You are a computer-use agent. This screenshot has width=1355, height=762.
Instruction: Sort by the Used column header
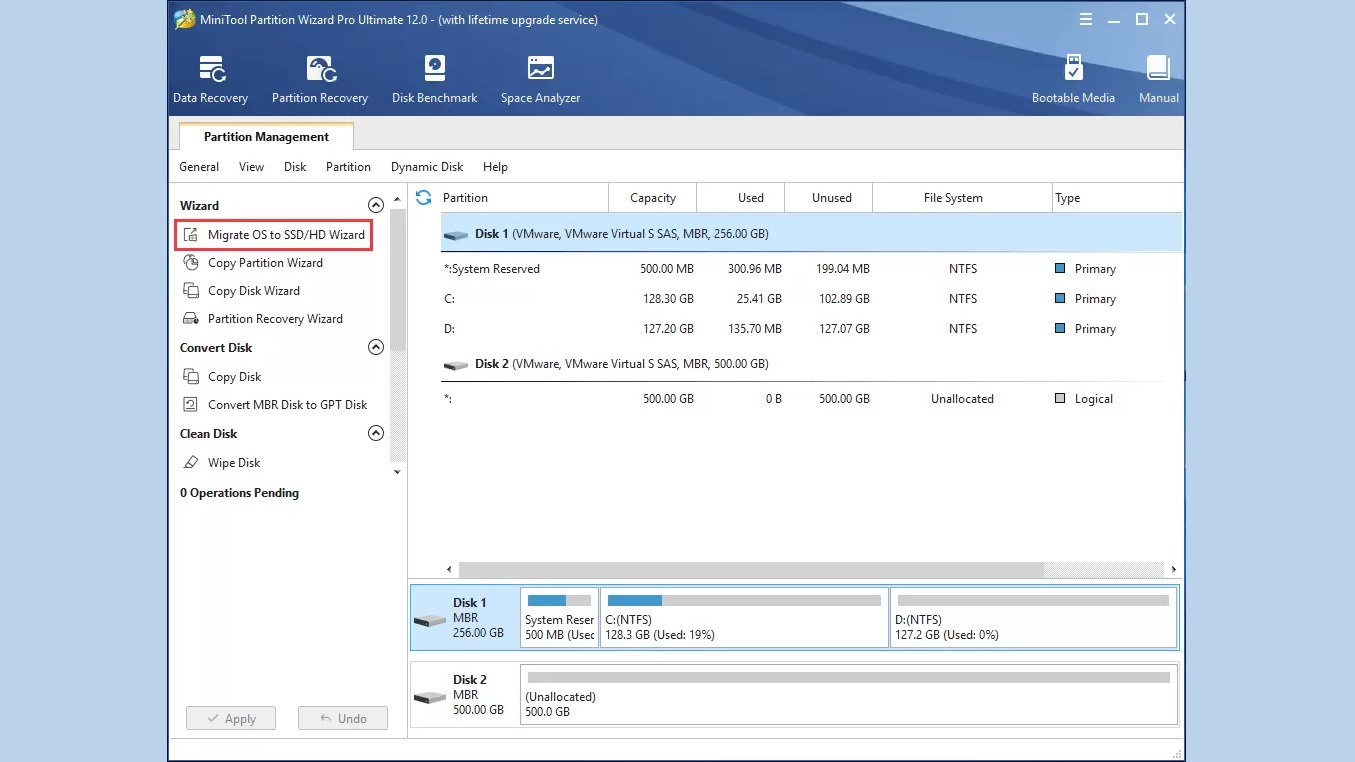(x=741, y=198)
